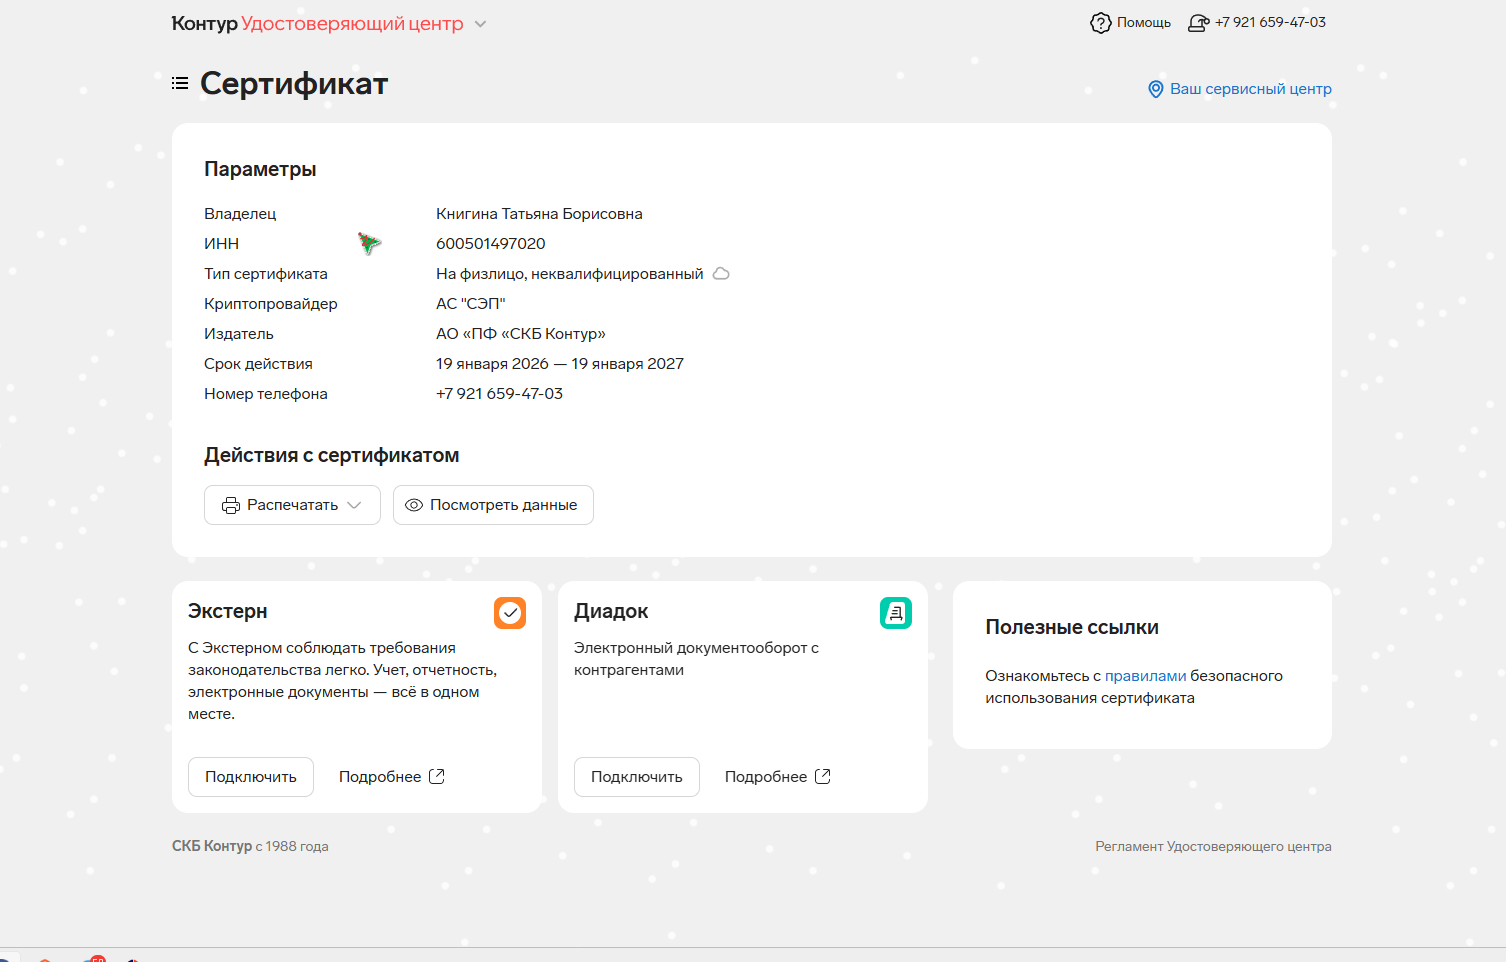Click the green Диадок product icon
Image resolution: width=1506 pixels, height=962 pixels.
tap(896, 613)
